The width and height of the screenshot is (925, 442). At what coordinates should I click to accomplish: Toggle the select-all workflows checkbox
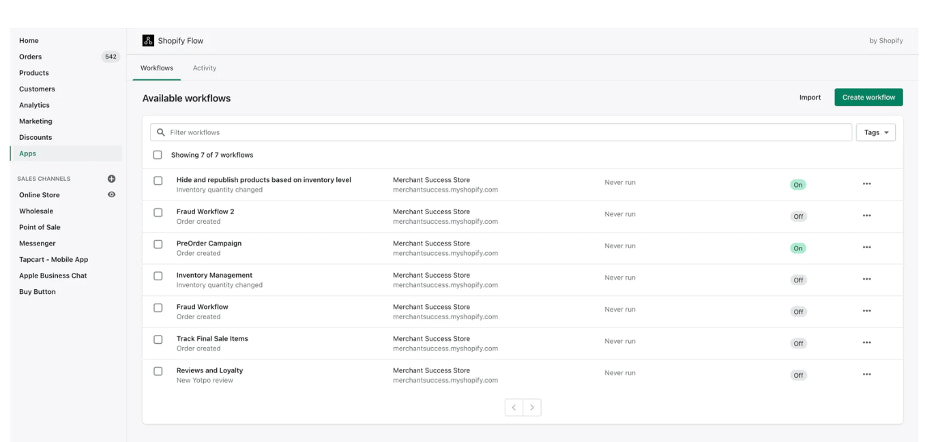point(158,155)
